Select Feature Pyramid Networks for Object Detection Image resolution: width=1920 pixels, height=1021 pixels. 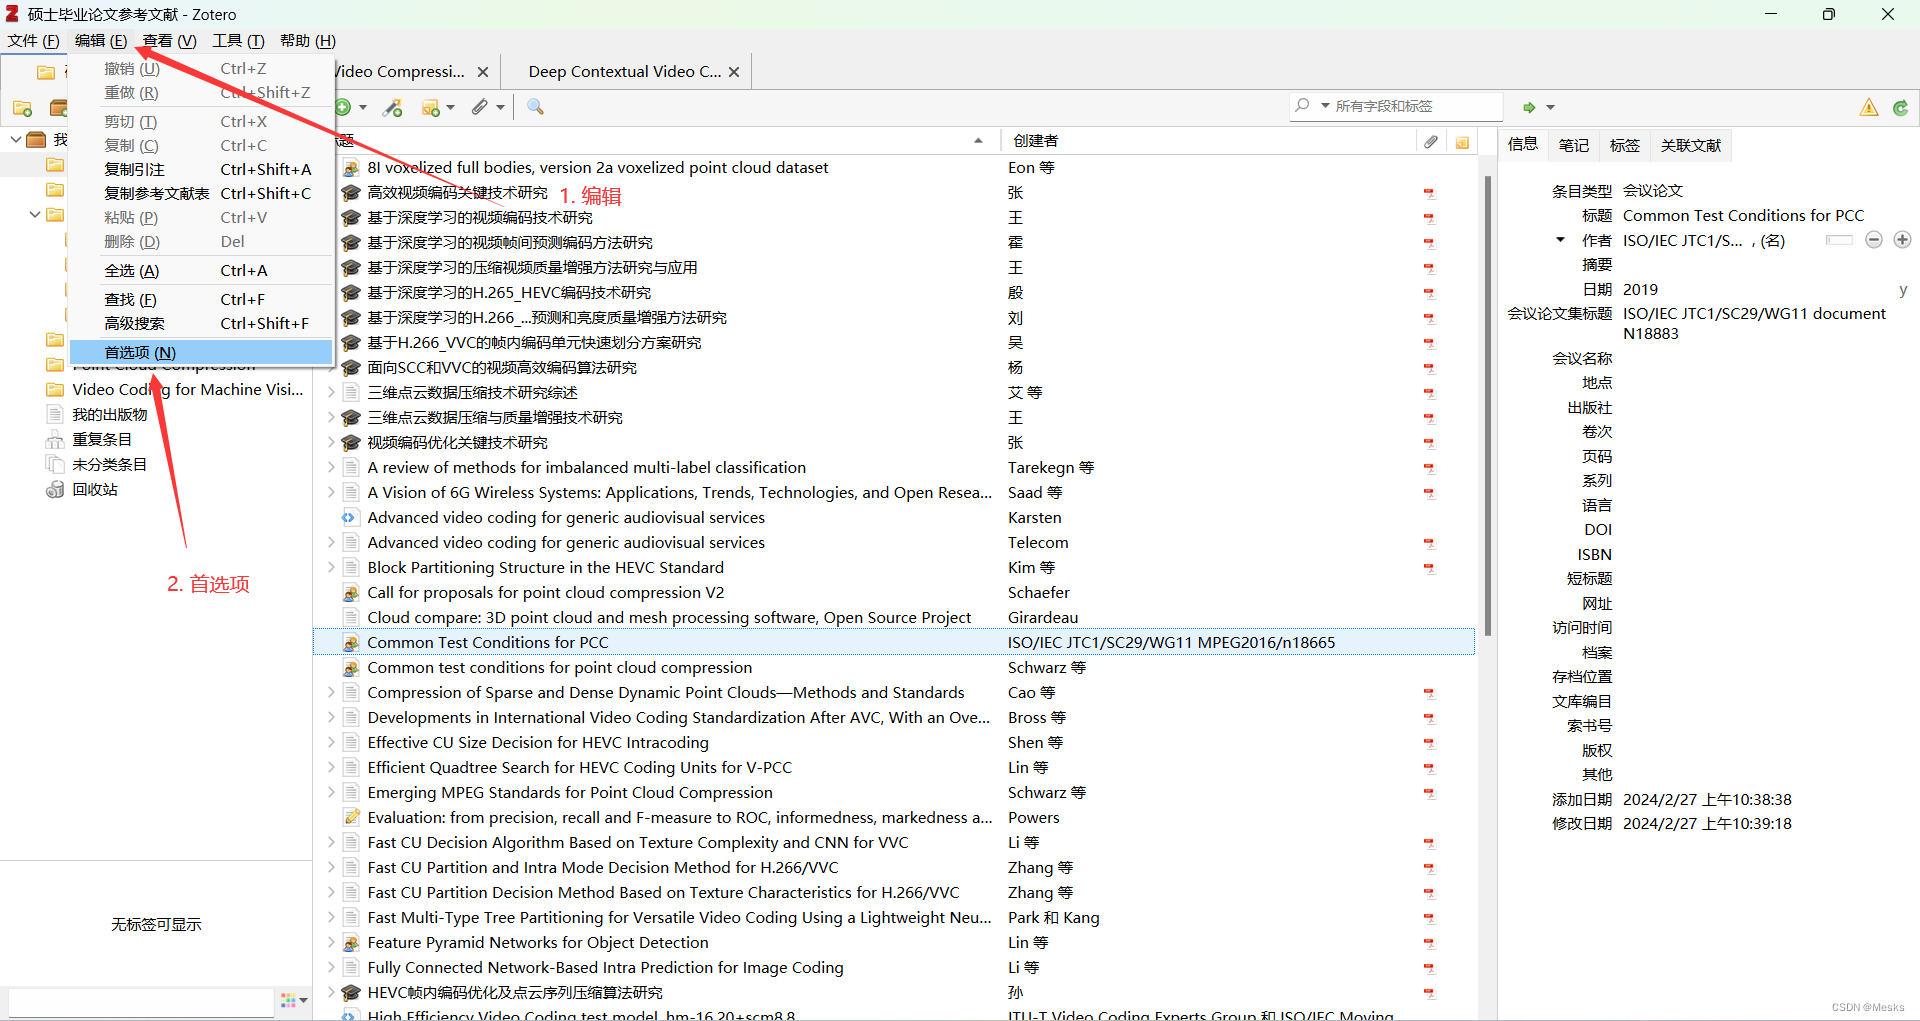coord(895,943)
